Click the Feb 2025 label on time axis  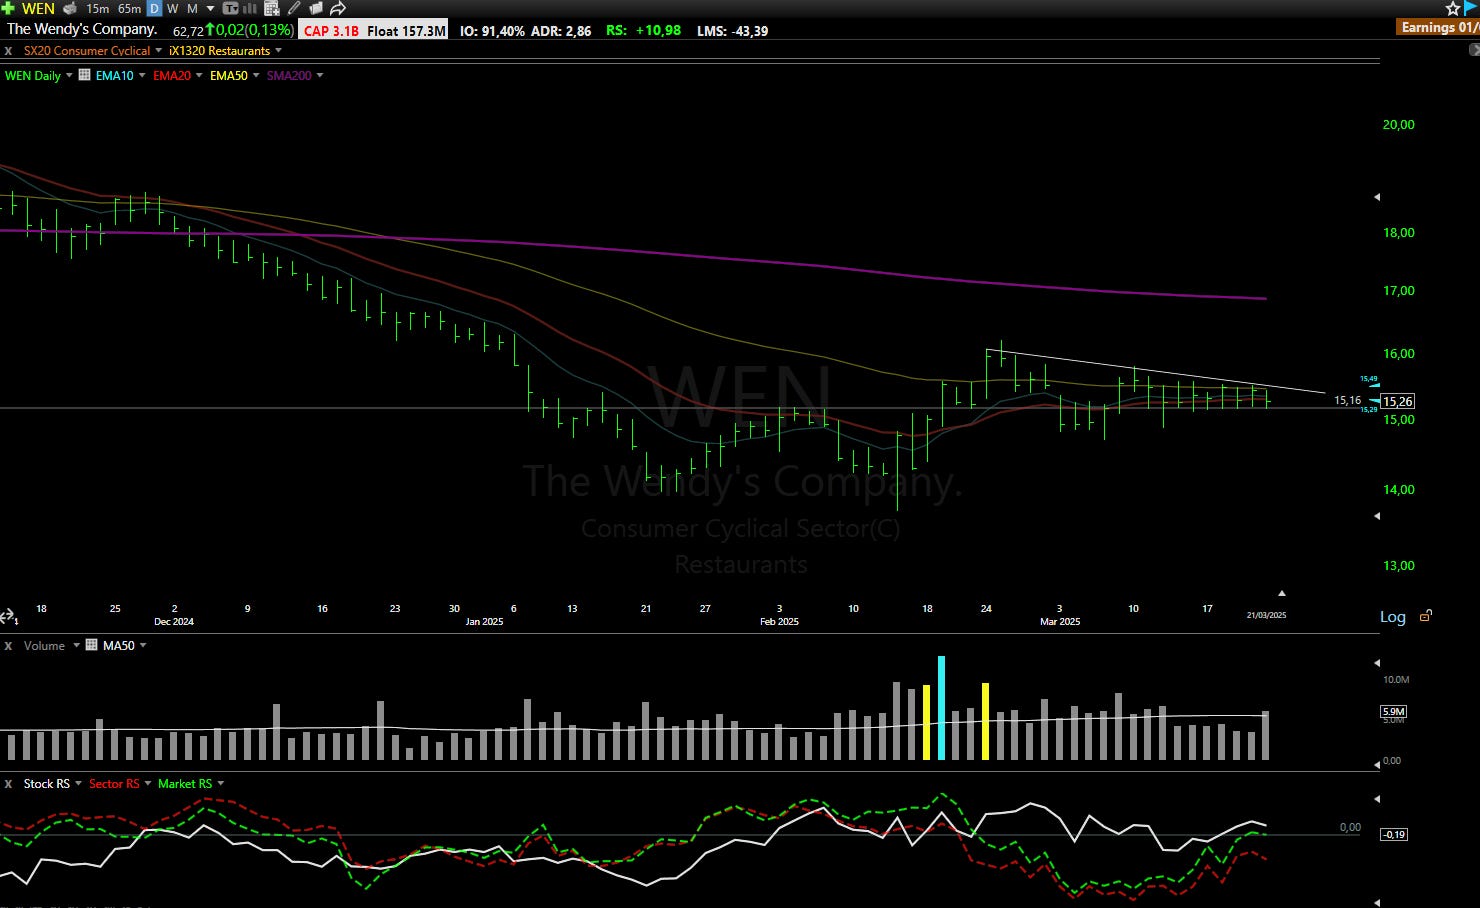point(779,622)
